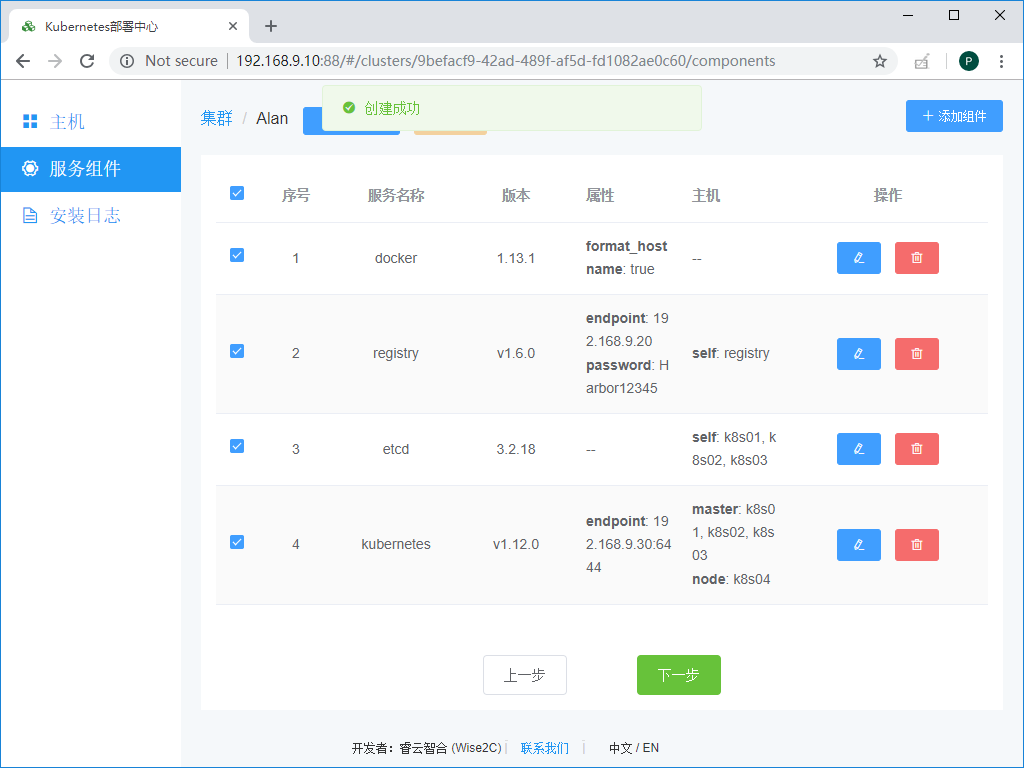Uncheck the etcd row checkbox
This screenshot has height=768, width=1024.
coord(236,447)
